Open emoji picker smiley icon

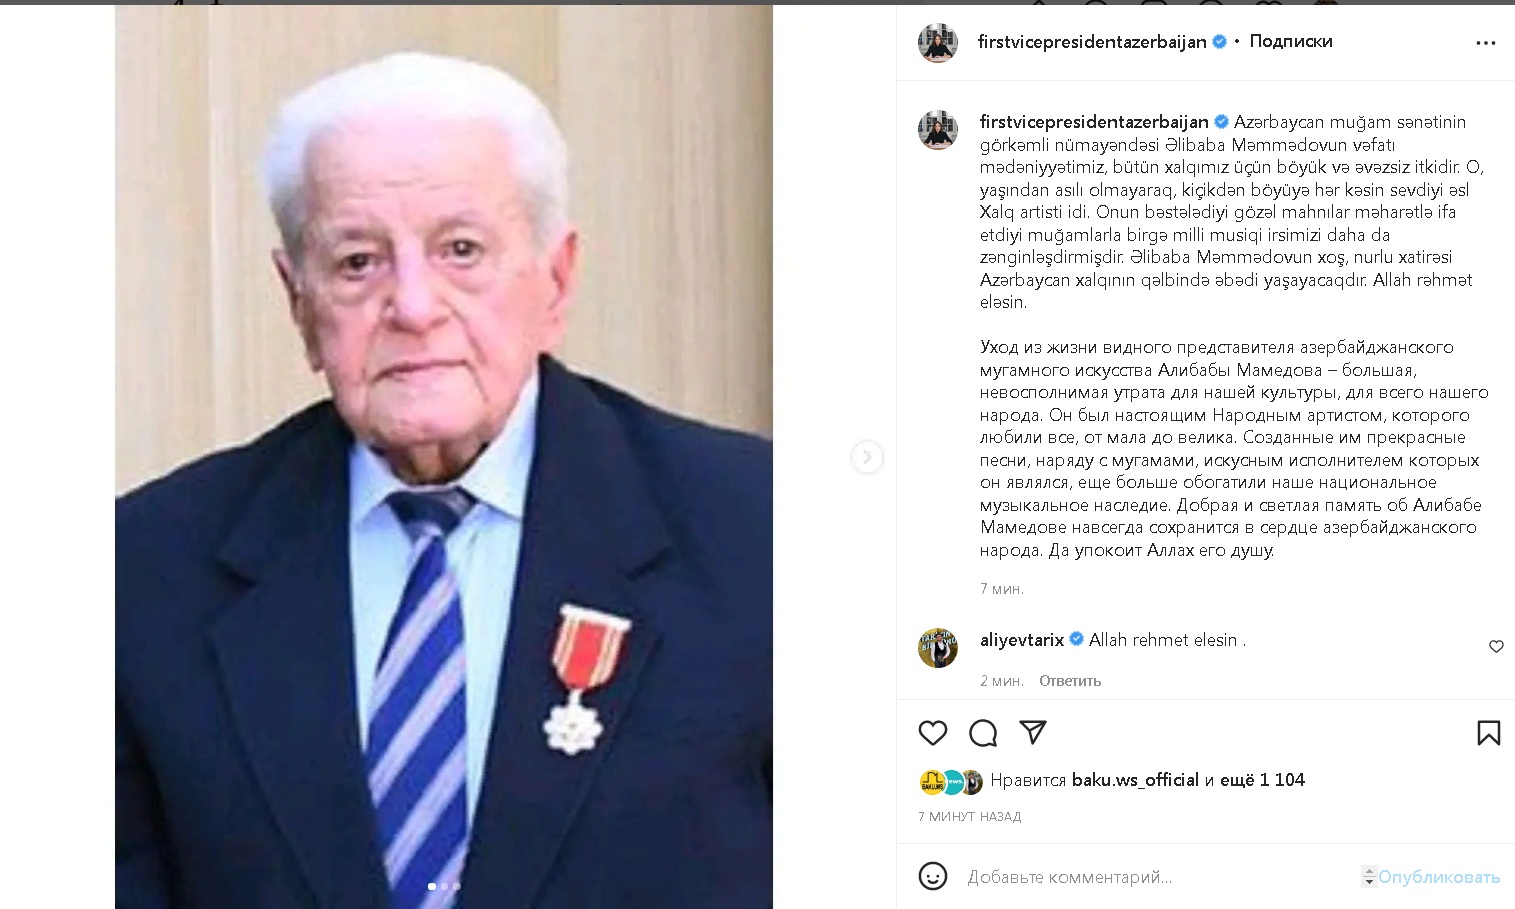(932, 876)
